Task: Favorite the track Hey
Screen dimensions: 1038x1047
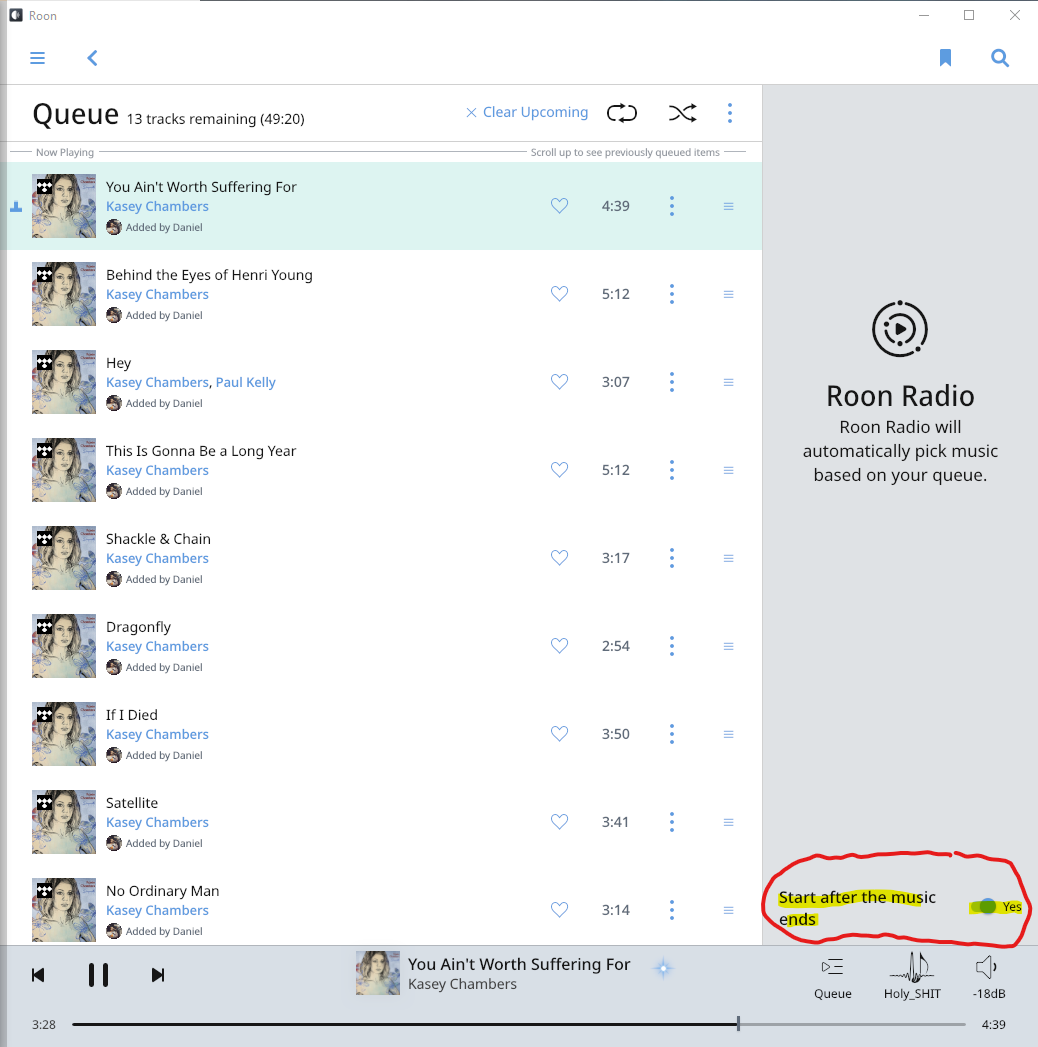Action: pyautogui.click(x=559, y=382)
